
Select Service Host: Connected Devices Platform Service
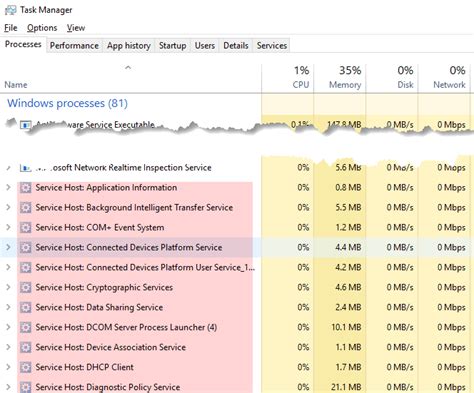tap(237, 248)
